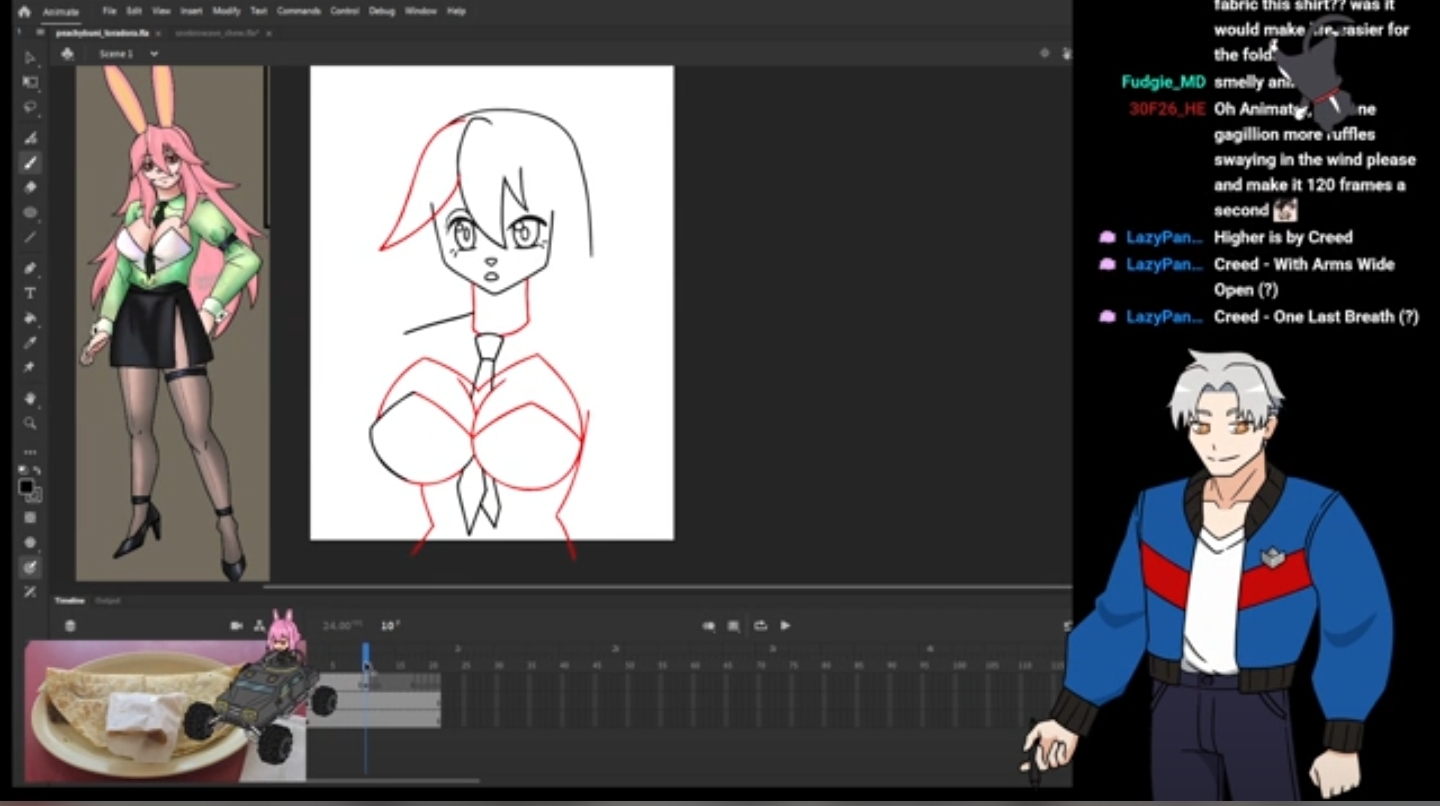Open the Modify menu

click(x=227, y=12)
